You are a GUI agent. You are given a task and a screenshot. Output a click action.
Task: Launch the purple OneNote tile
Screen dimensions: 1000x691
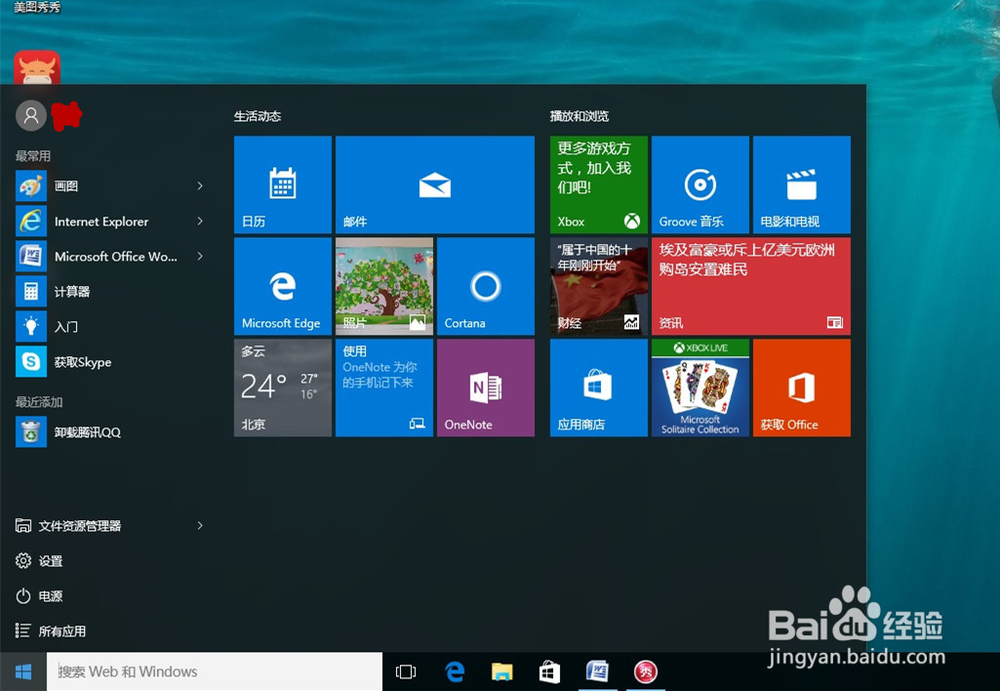point(485,387)
